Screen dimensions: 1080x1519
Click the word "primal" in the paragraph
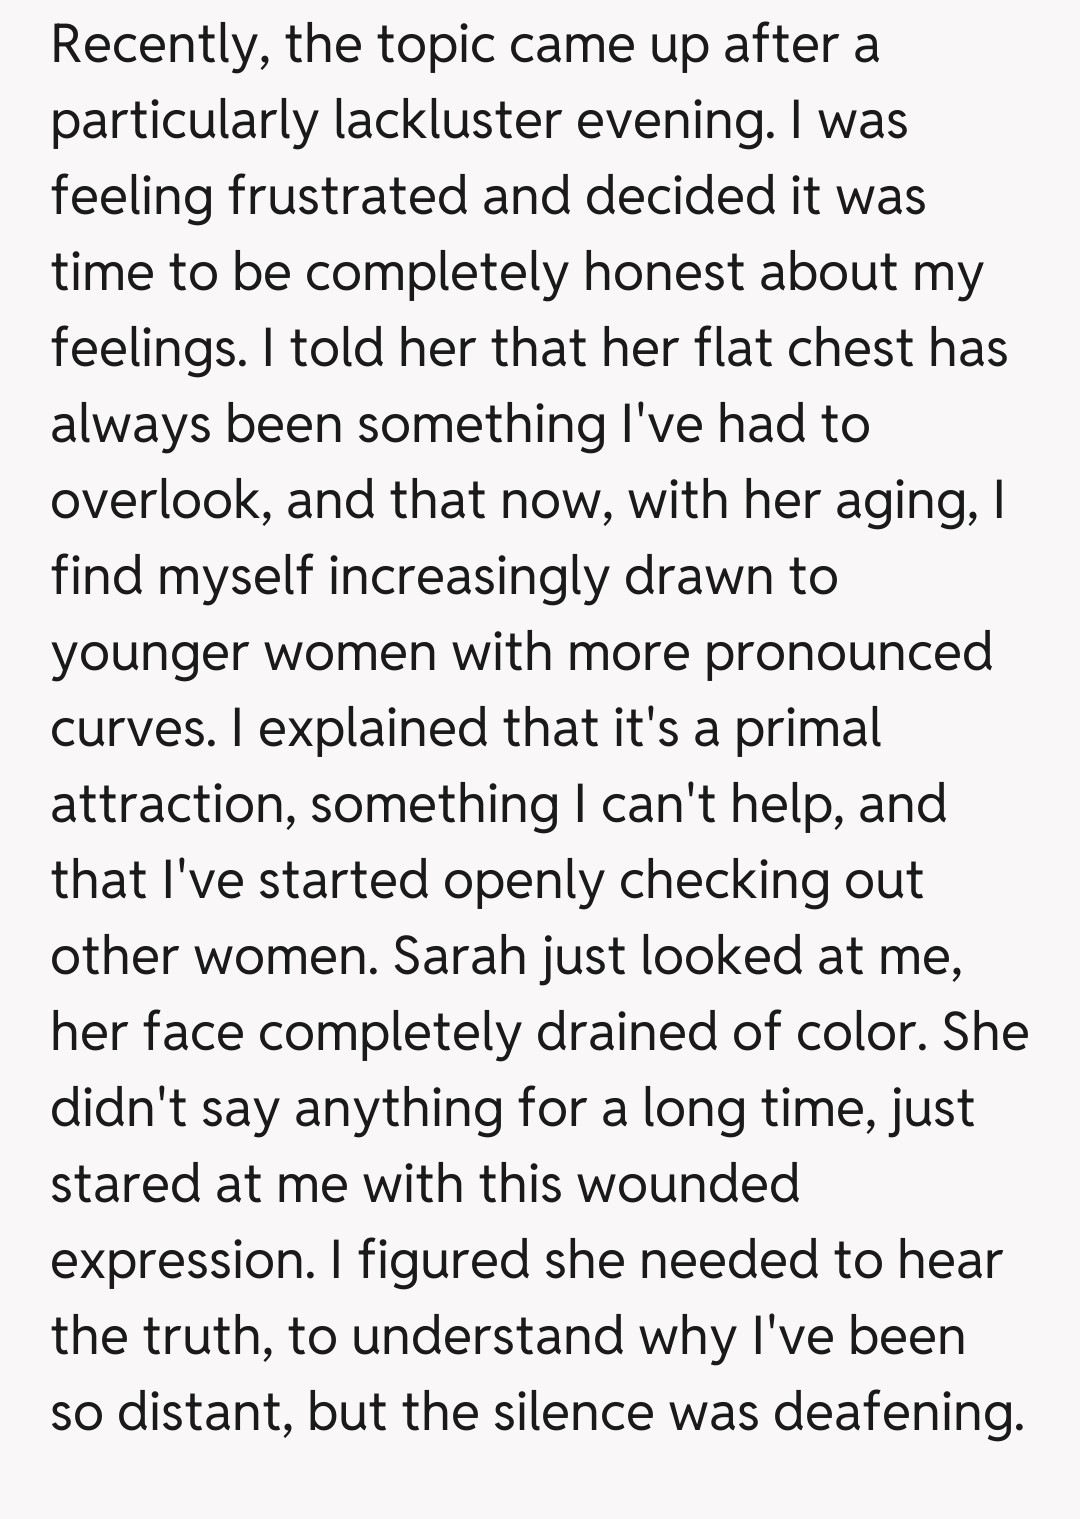[x=808, y=730]
